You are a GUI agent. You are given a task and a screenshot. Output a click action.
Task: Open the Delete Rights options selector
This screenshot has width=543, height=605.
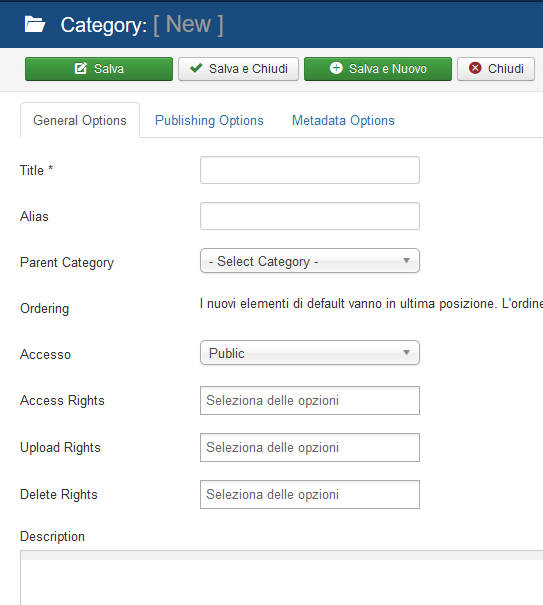point(310,495)
